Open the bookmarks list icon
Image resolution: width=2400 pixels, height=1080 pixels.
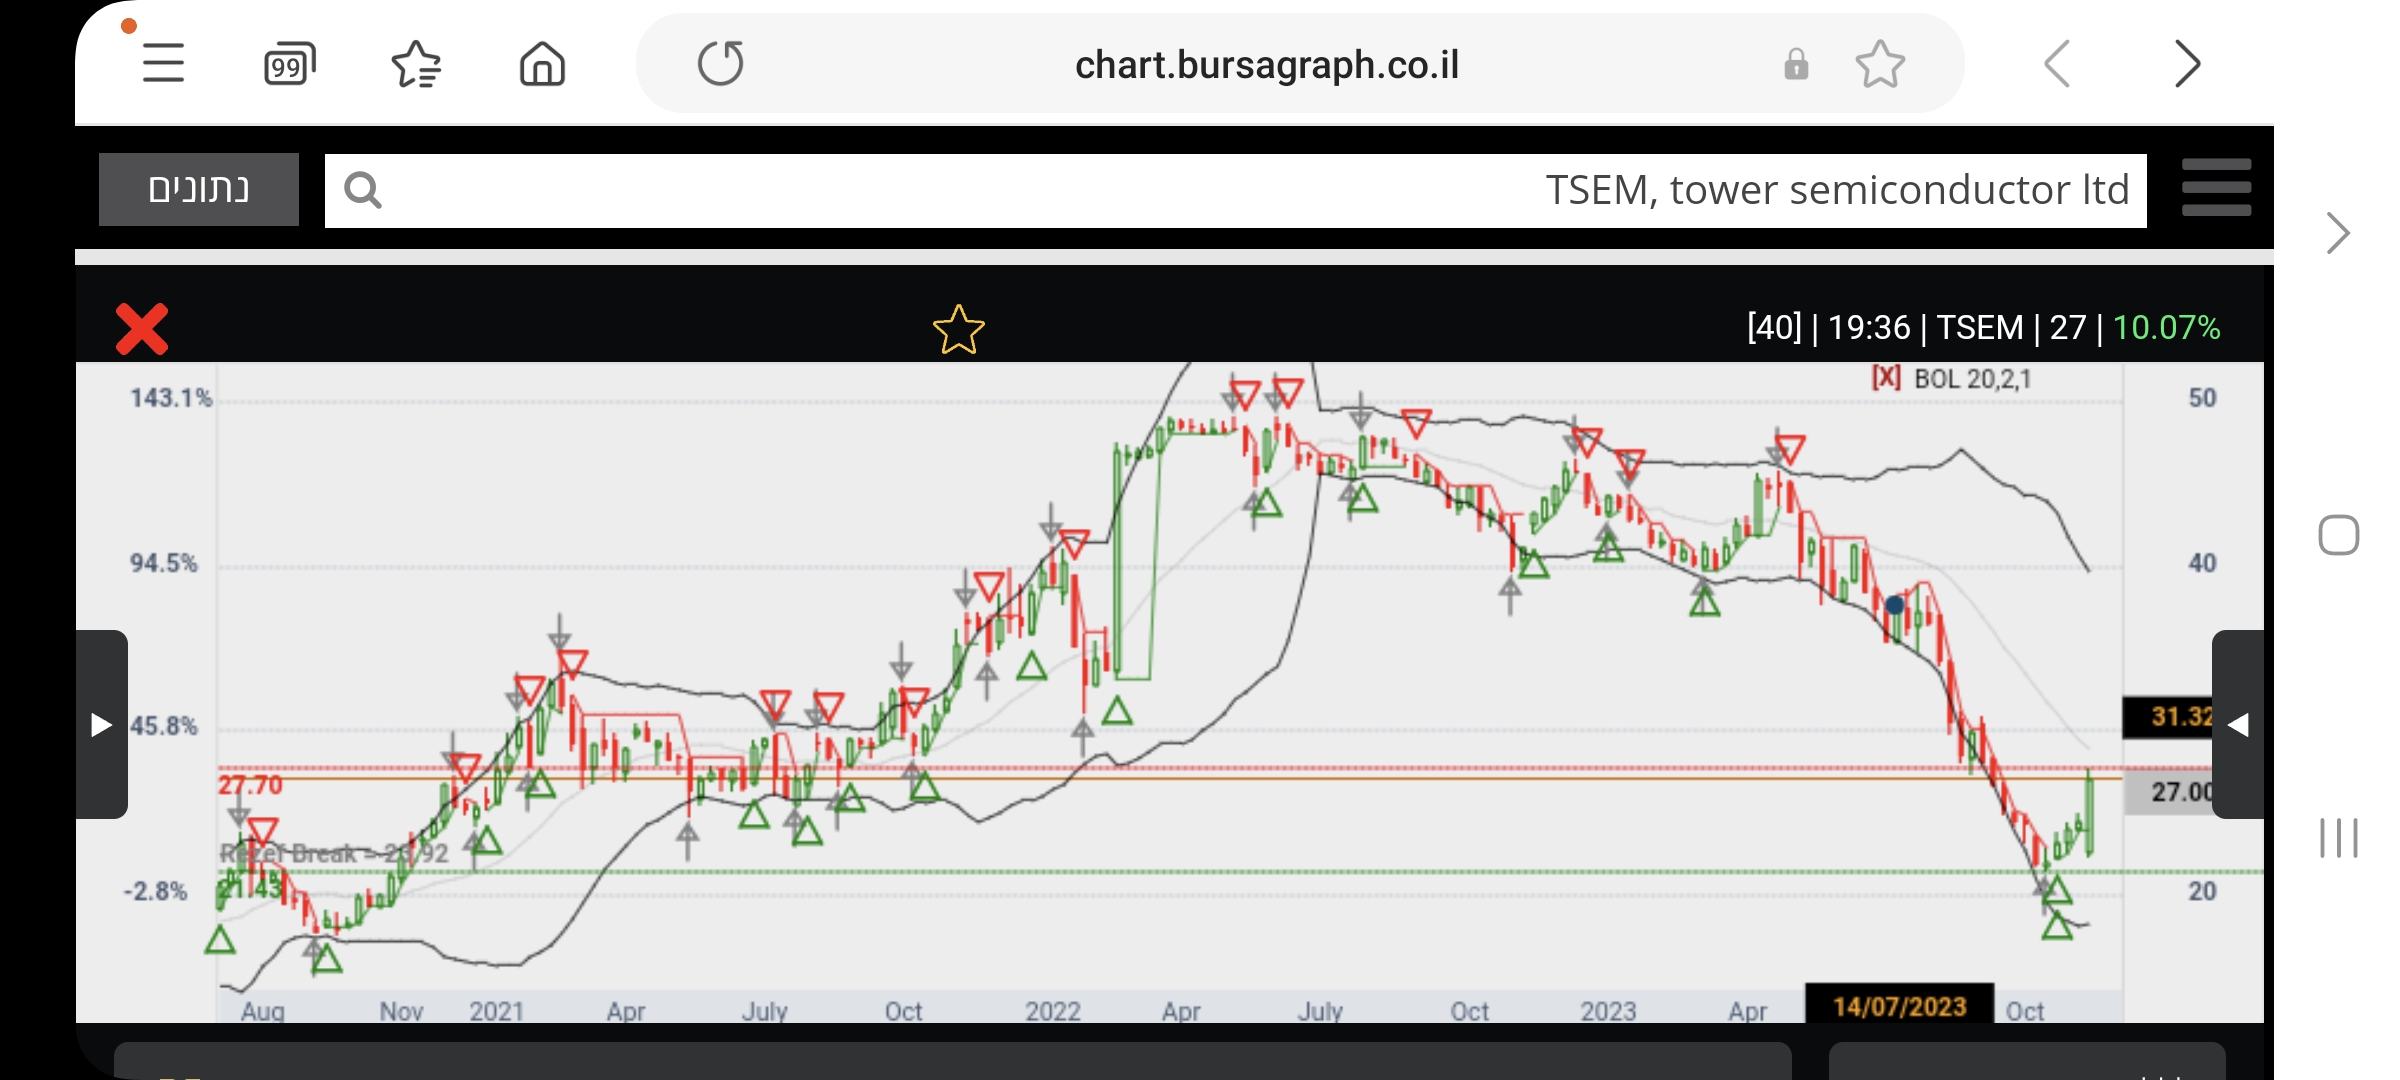416,65
